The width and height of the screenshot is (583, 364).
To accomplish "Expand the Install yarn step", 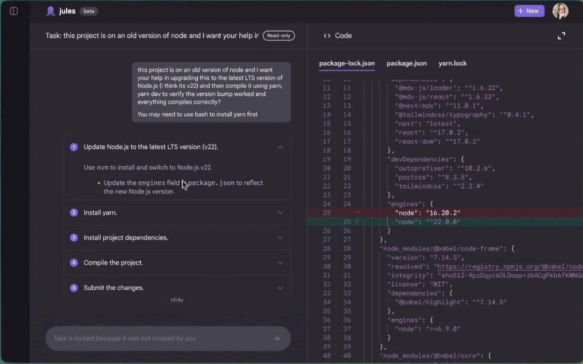I will click(280, 213).
